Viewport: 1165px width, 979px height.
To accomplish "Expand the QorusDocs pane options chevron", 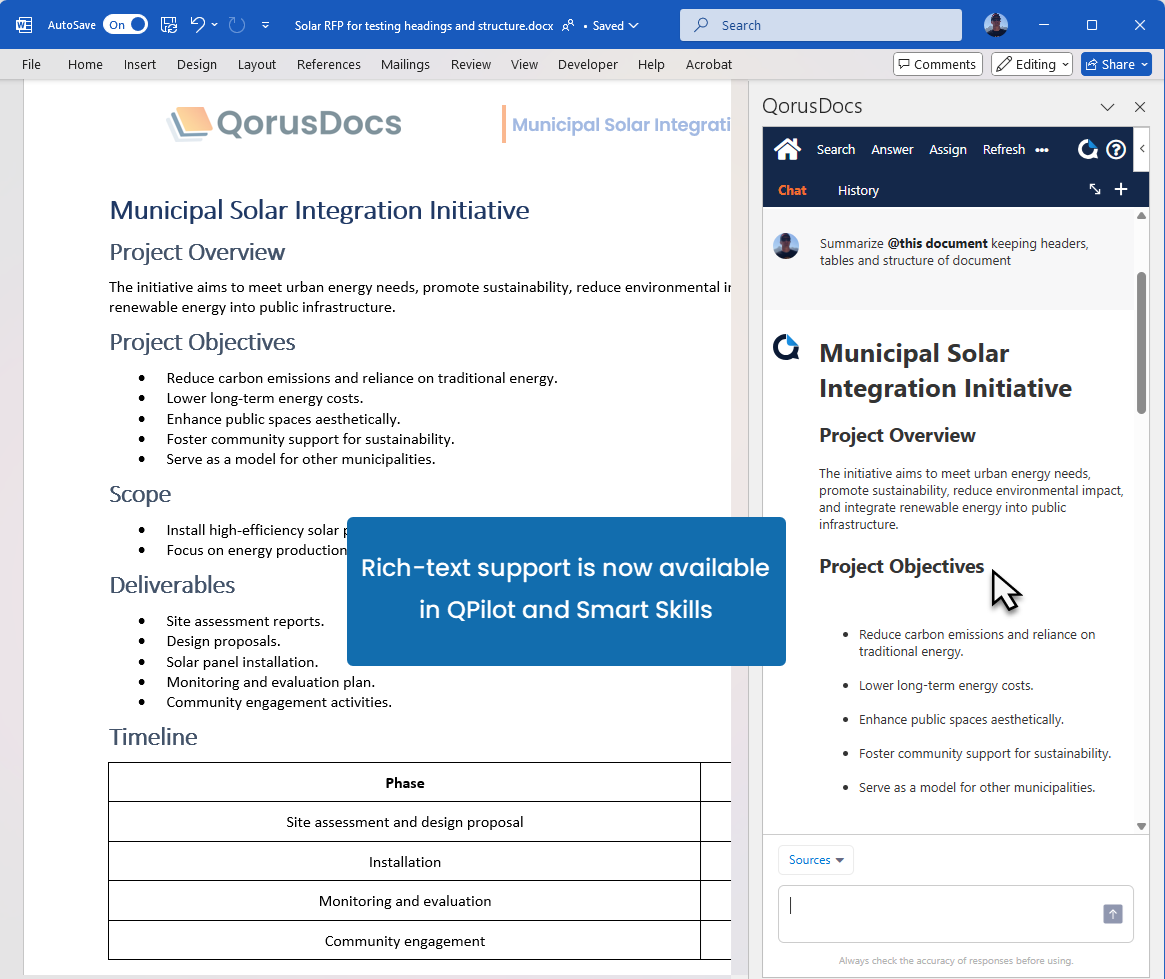I will click(x=1107, y=107).
